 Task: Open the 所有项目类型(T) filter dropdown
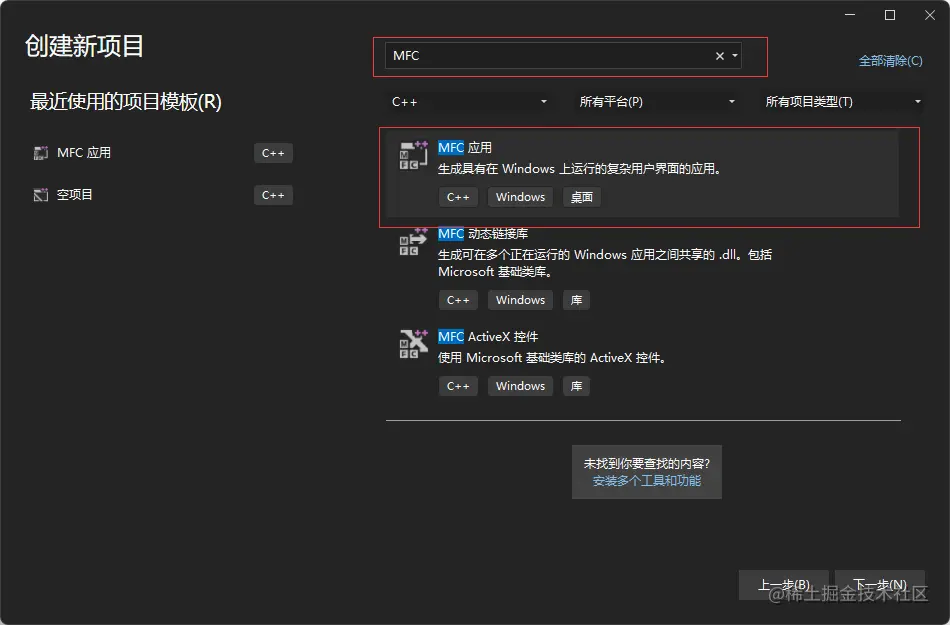pos(842,102)
